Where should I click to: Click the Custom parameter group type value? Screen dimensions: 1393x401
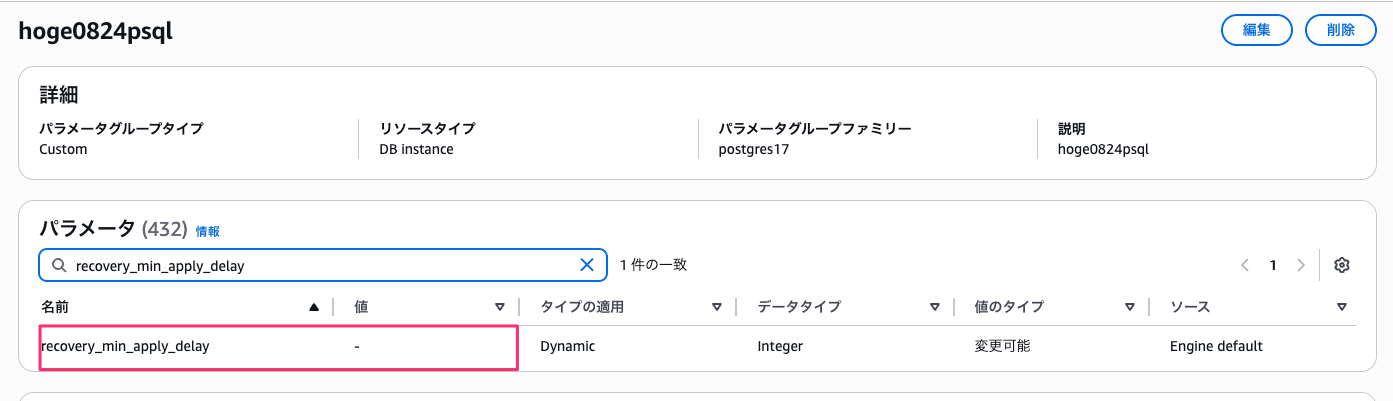tap(63, 149)
